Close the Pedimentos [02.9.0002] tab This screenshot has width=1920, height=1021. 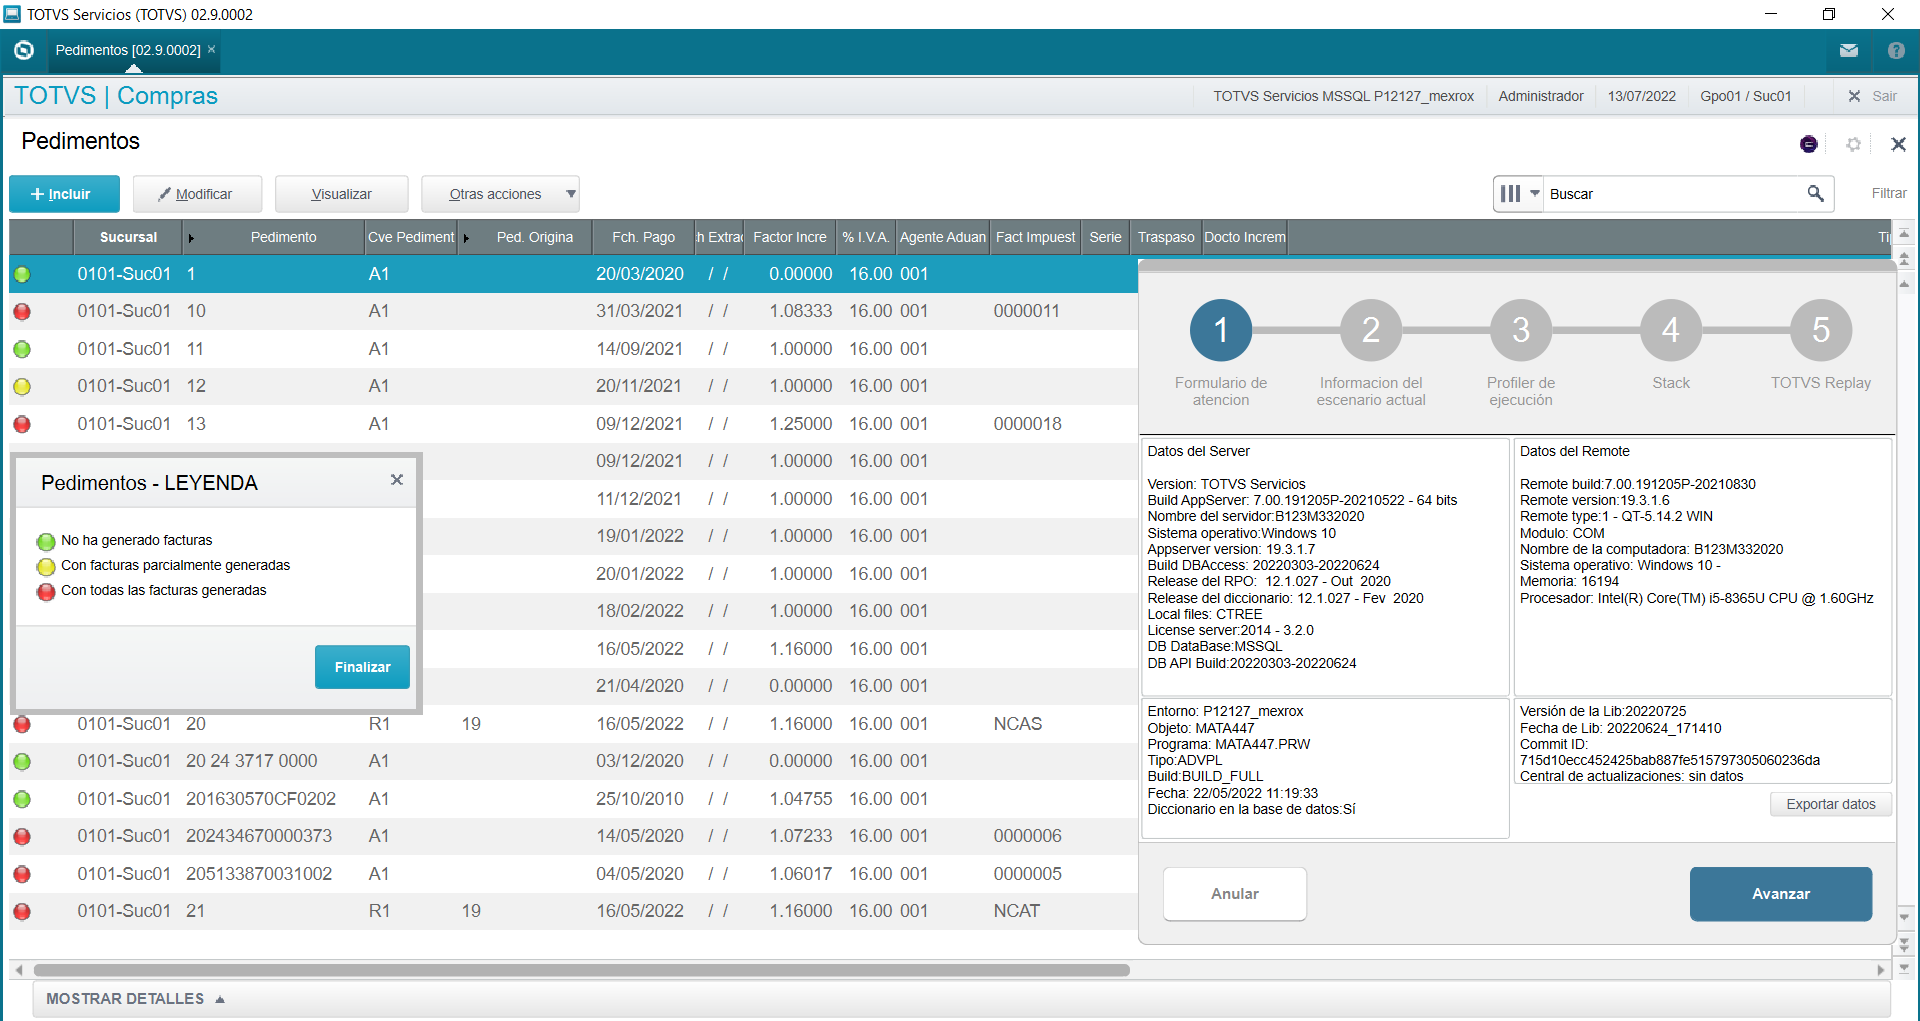[211, 49]
